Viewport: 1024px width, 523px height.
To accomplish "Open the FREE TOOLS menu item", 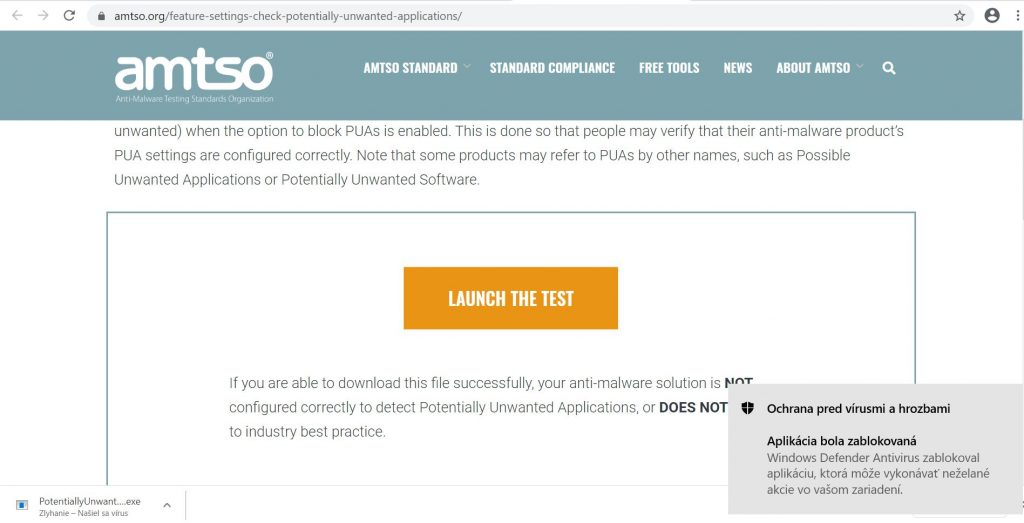I will click(x=669, y=68).
